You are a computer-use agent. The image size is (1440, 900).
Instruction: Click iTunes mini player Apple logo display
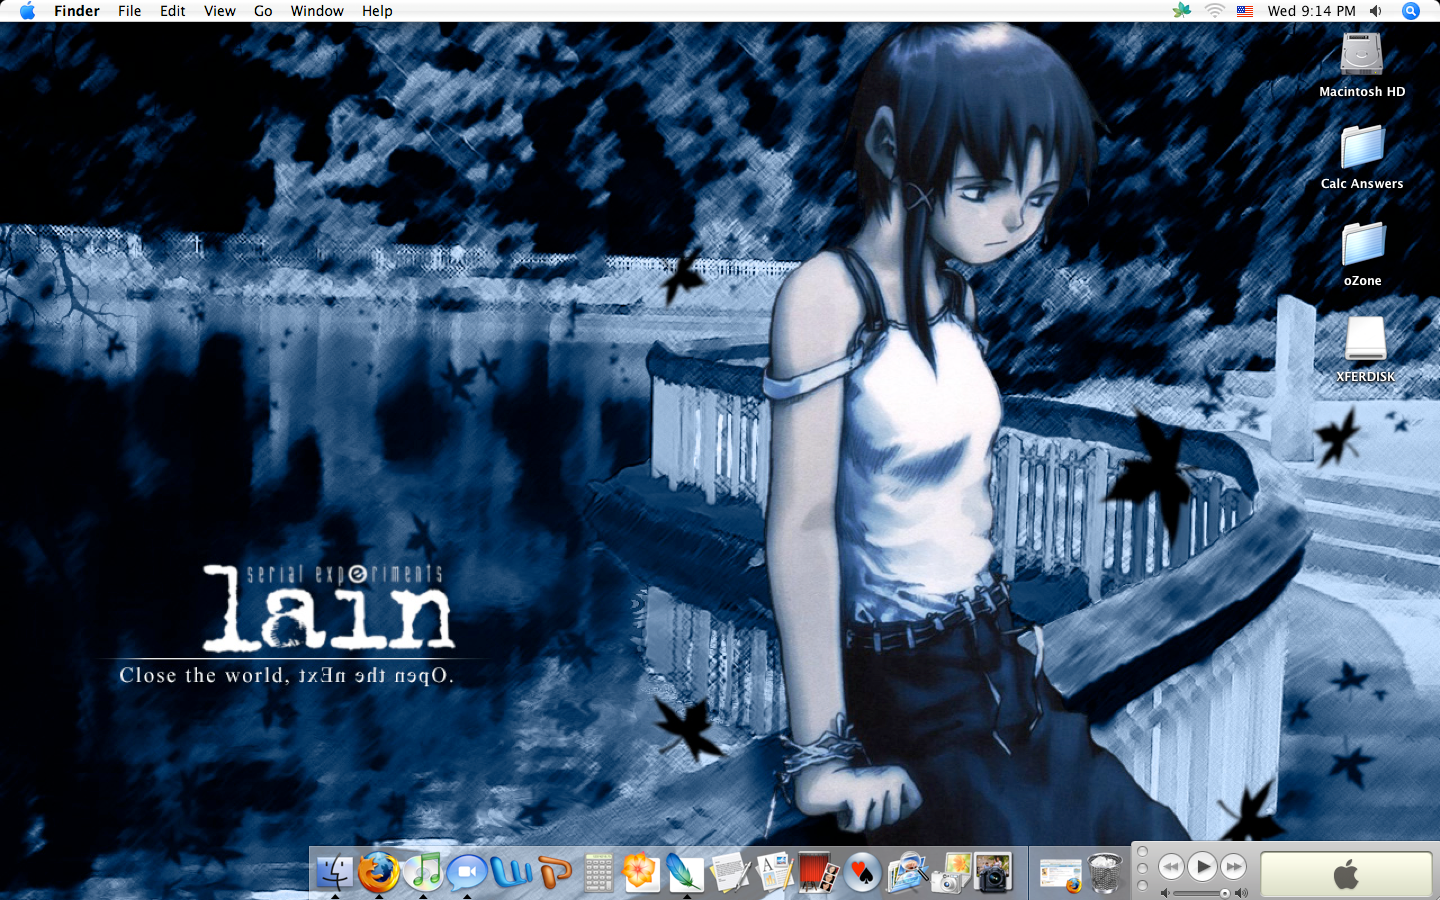1346,875
